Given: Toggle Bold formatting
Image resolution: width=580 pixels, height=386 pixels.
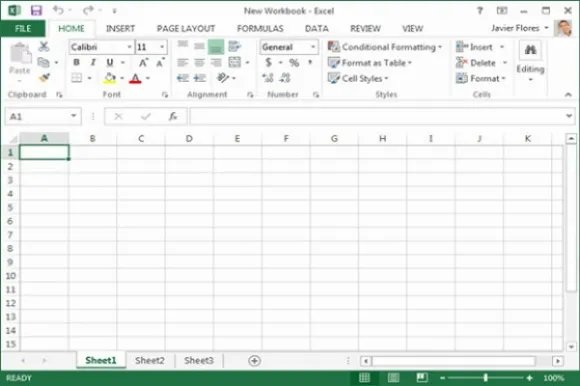Looking at the screenshot, I should 76,62.
